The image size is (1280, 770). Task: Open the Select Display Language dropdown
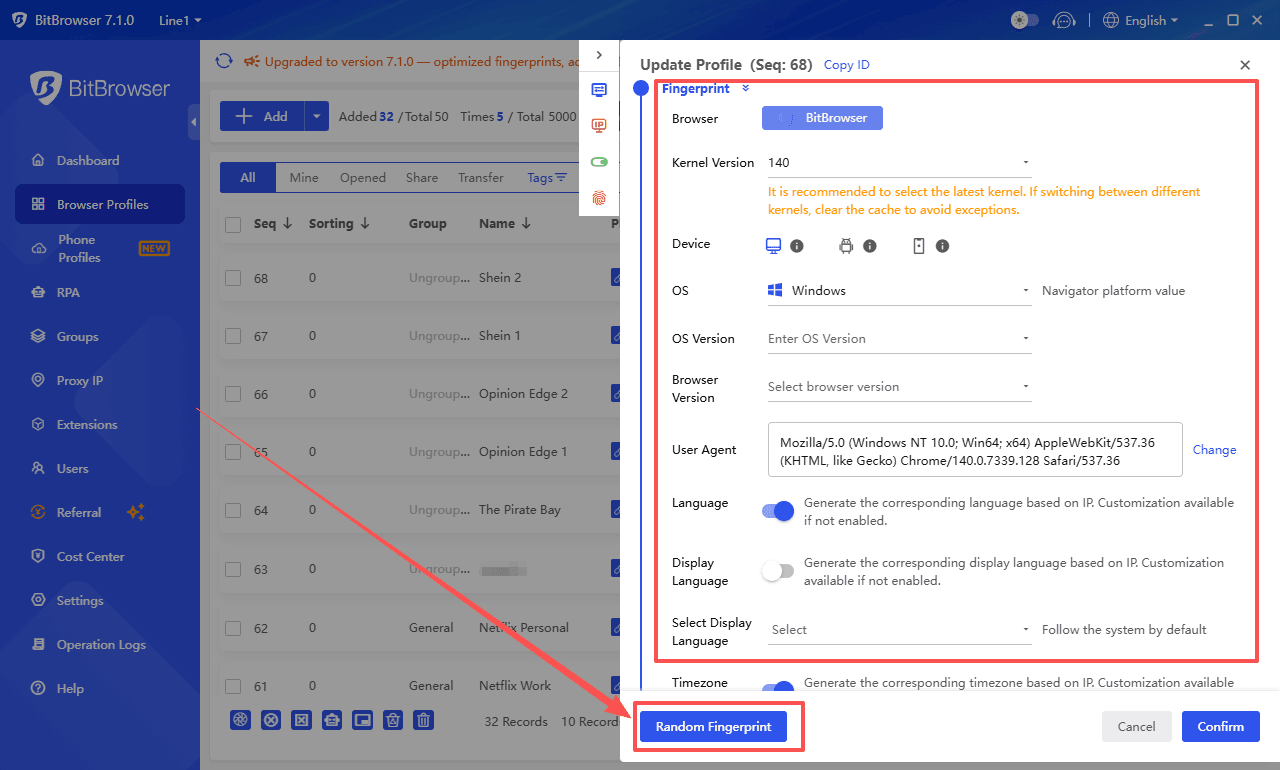click(899, 630)
